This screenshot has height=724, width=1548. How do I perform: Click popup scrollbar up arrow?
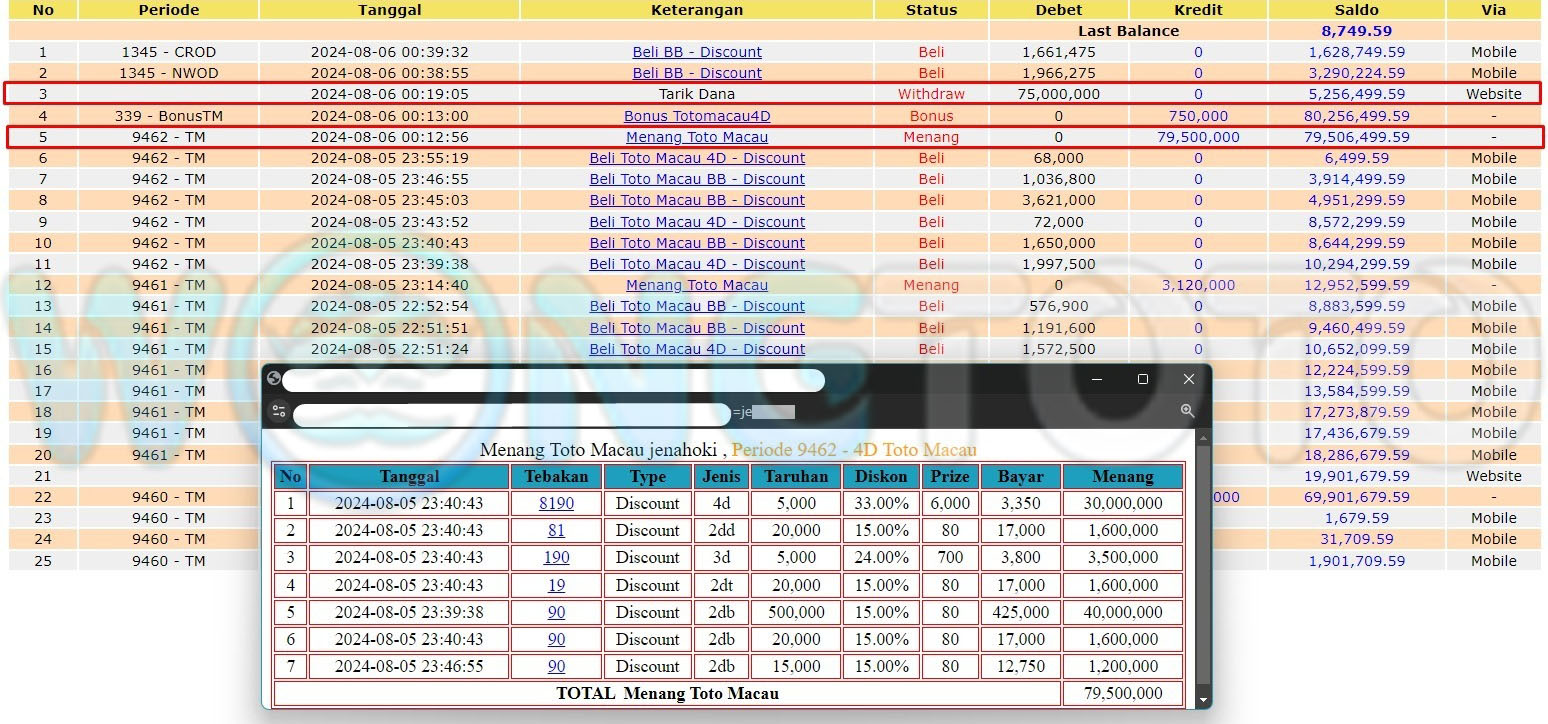pyautogui.click(x=1203, y=438)
